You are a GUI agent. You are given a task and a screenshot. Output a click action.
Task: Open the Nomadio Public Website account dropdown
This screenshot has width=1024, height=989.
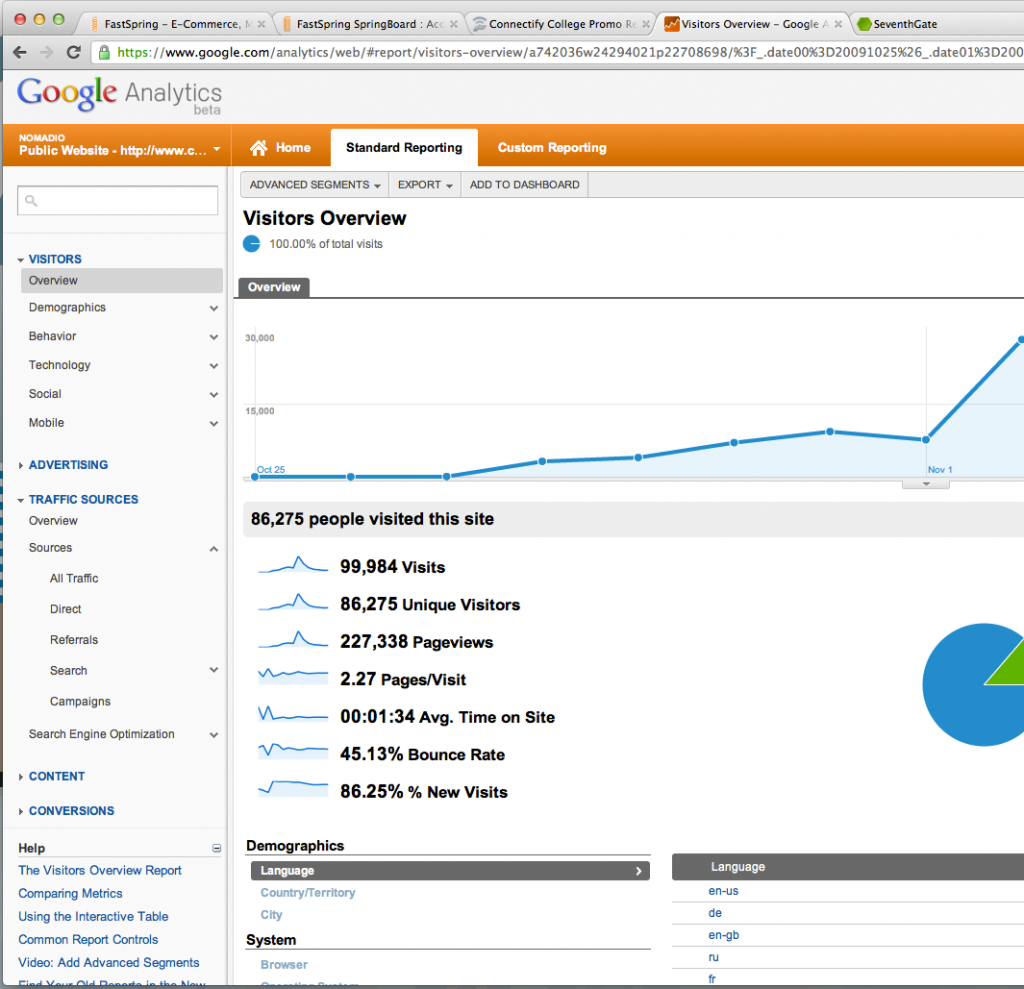tap(120, 145)
